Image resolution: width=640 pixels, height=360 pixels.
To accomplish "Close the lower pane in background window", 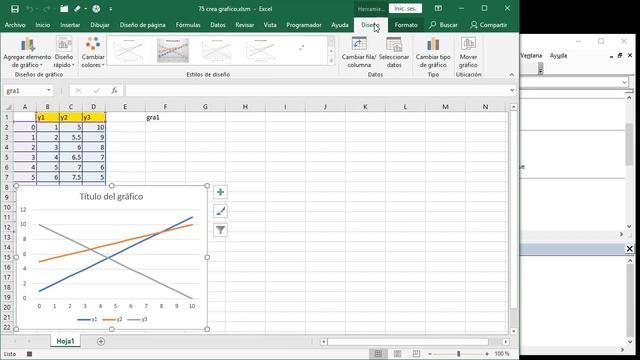I will coord(629,249).
